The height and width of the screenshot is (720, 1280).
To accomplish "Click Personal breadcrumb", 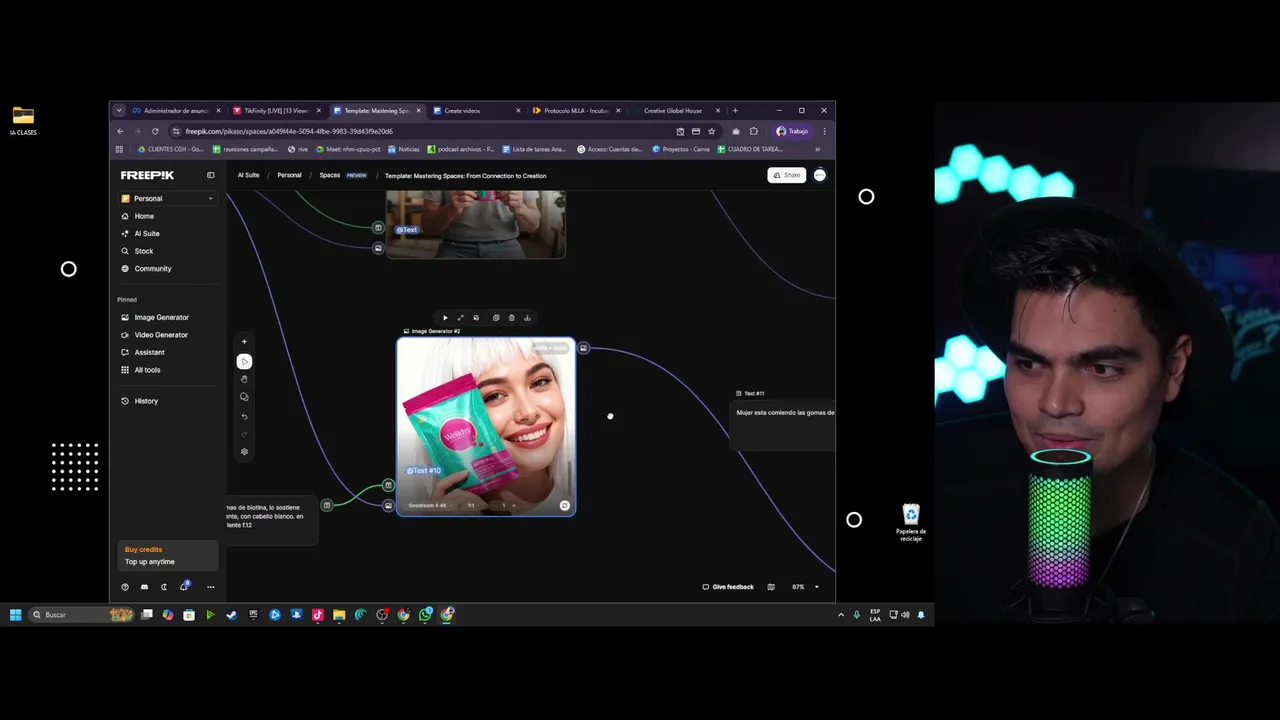I will point(289,175).
